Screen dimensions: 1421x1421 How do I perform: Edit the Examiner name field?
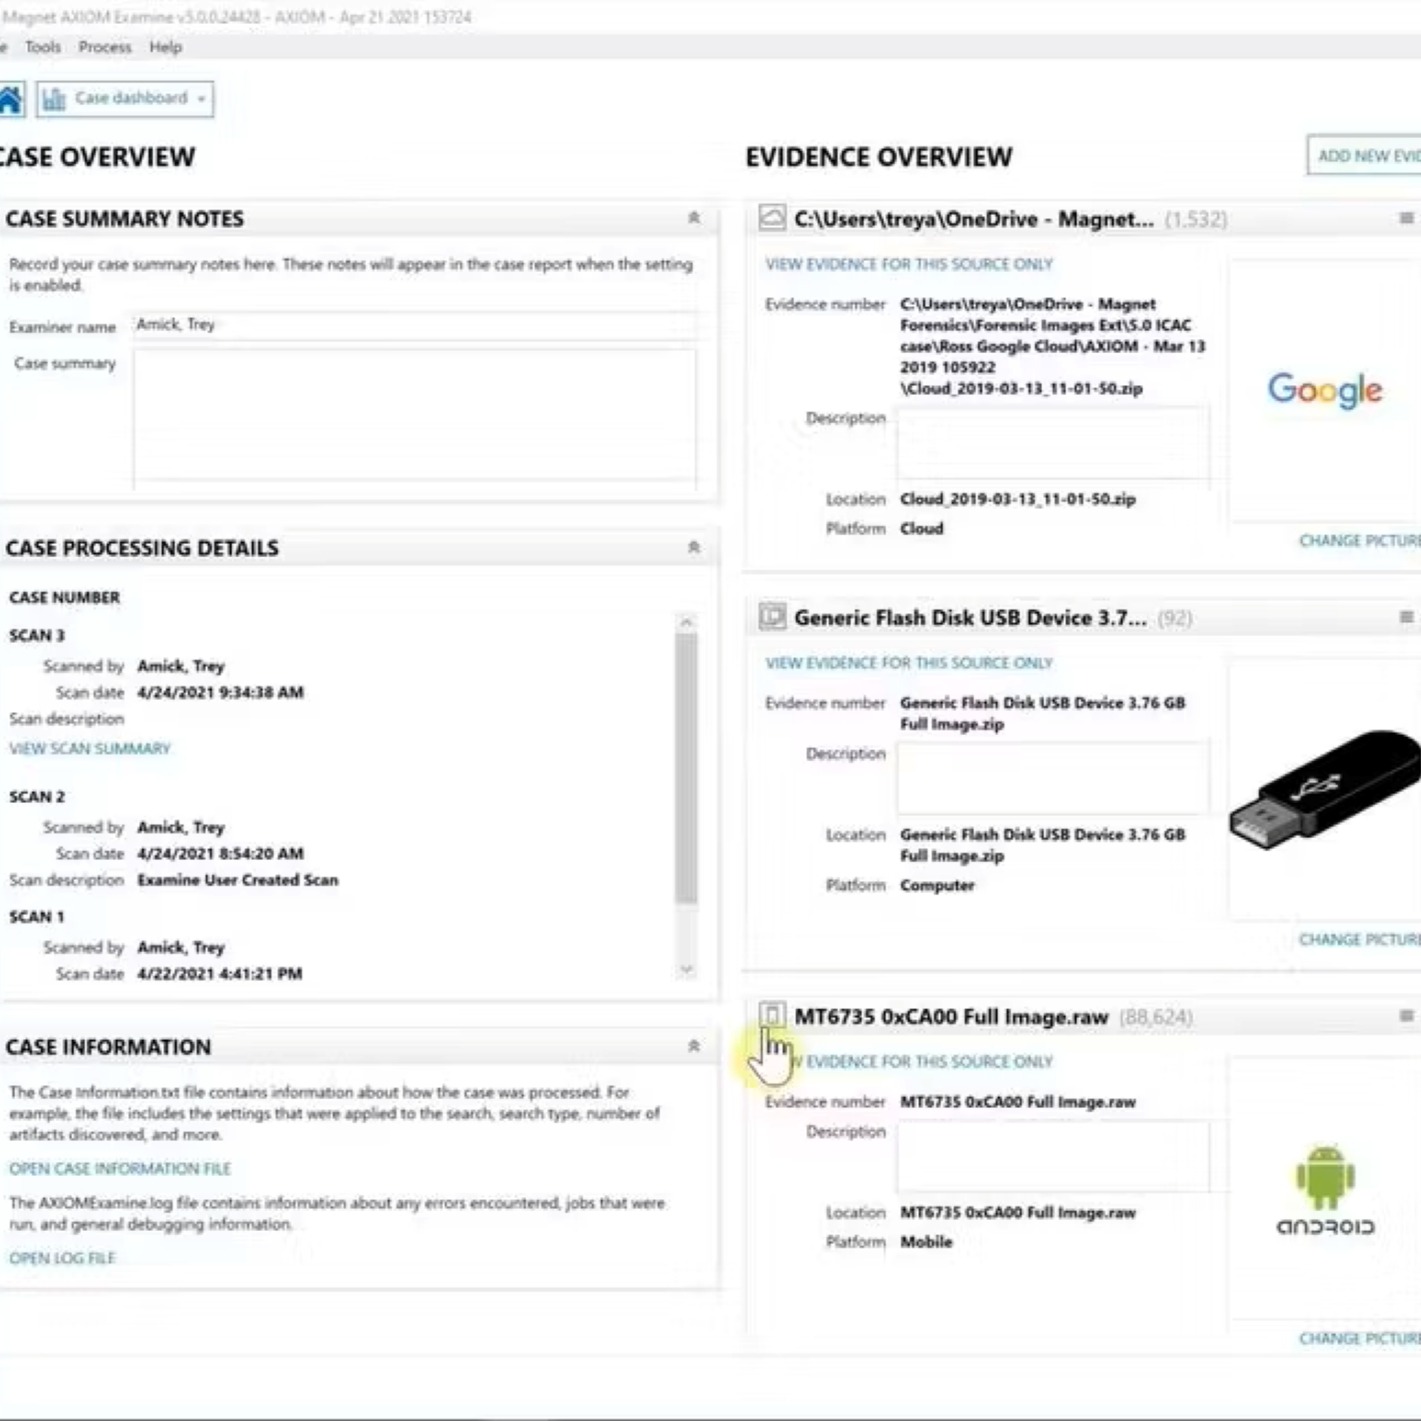click(414, 325)
